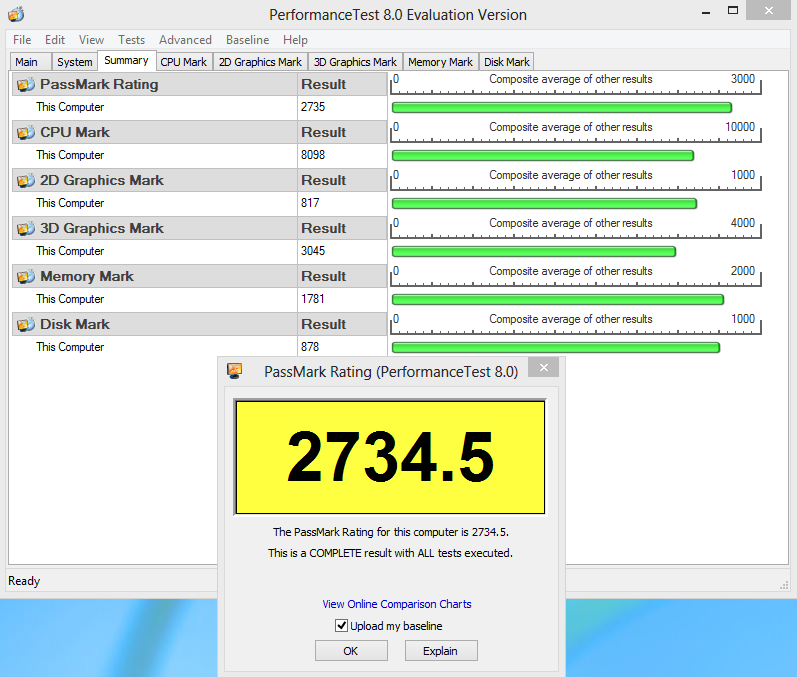Click the Disk Mark green result bar
Image resolution: width=797 pixels, height=677 pixels.
[556, 348]
